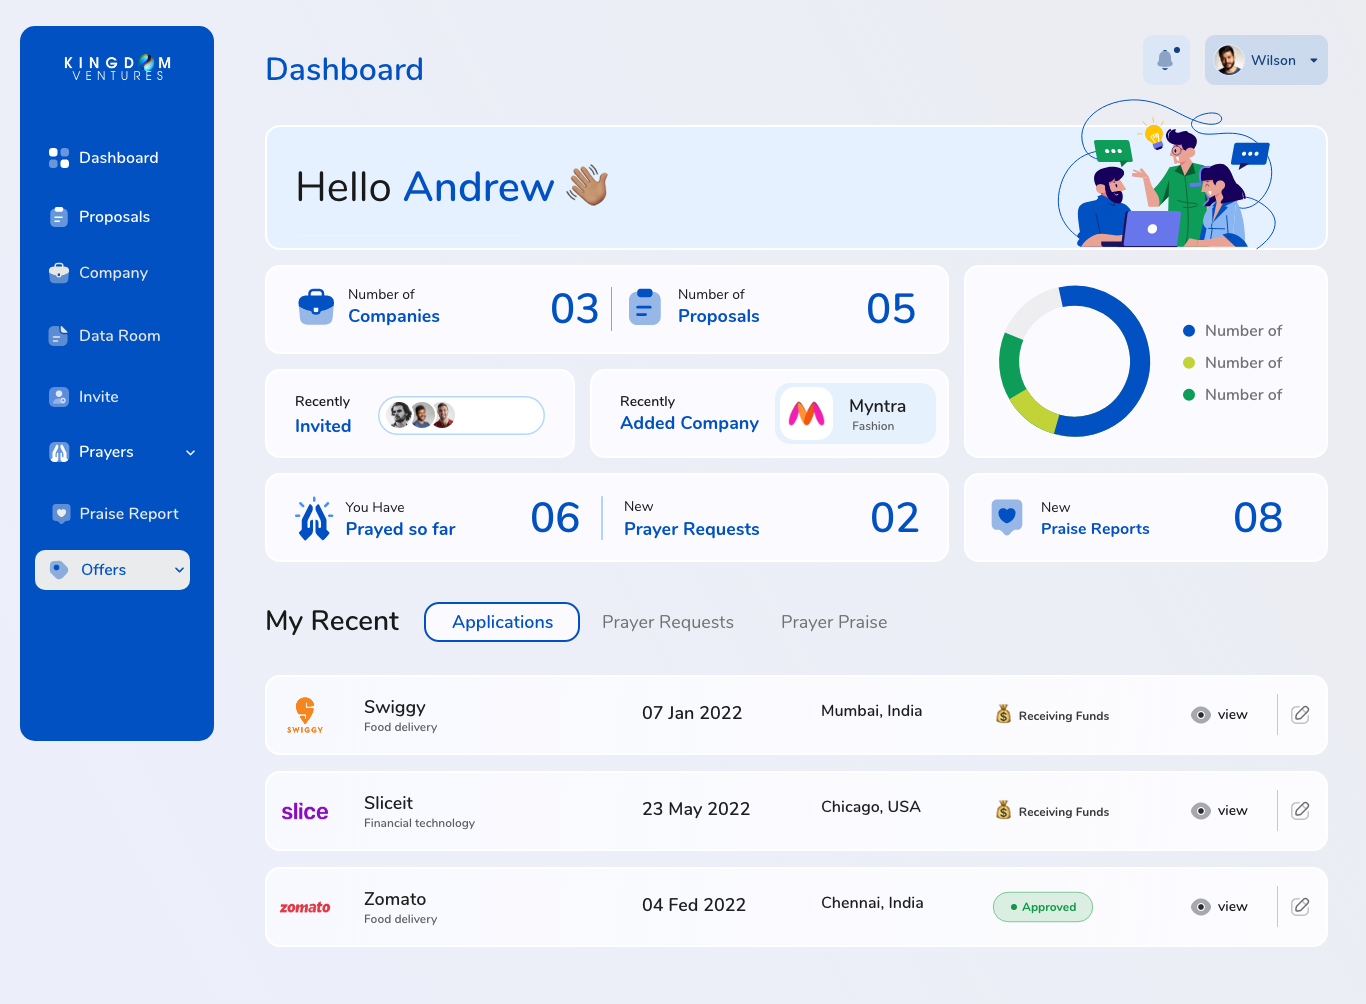Click the eye view icon for Swiggy

[1201, 715]
